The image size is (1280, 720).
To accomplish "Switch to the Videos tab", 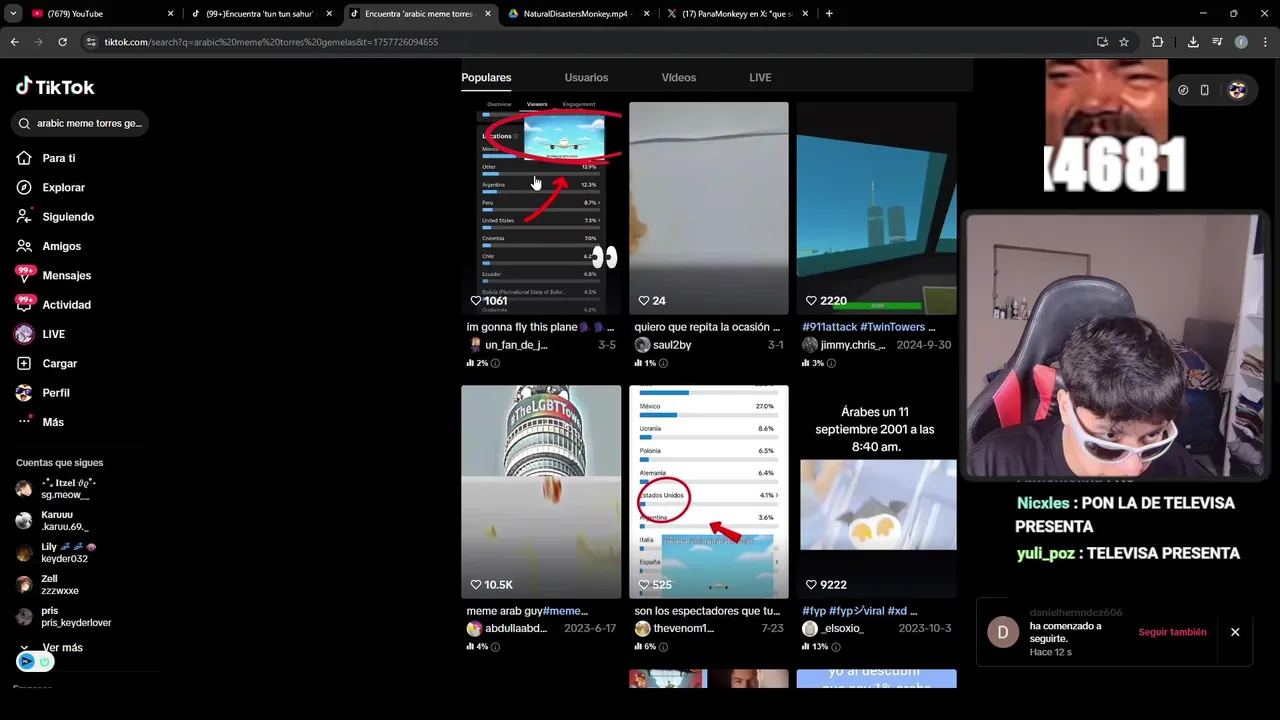I will 679,77.
